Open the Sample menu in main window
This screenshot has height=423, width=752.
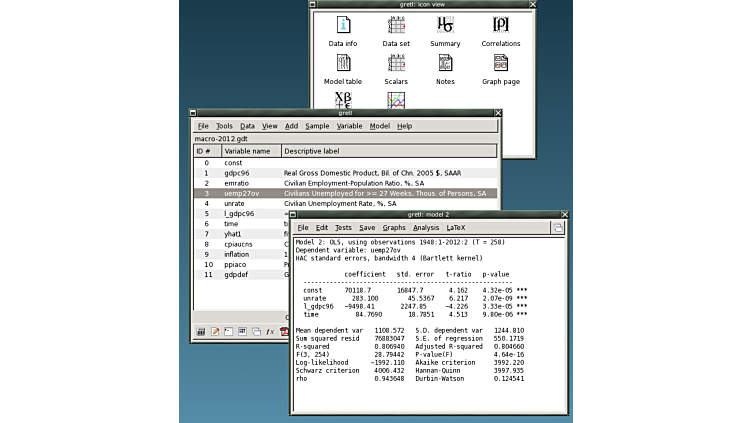click(x=317, y=126)
